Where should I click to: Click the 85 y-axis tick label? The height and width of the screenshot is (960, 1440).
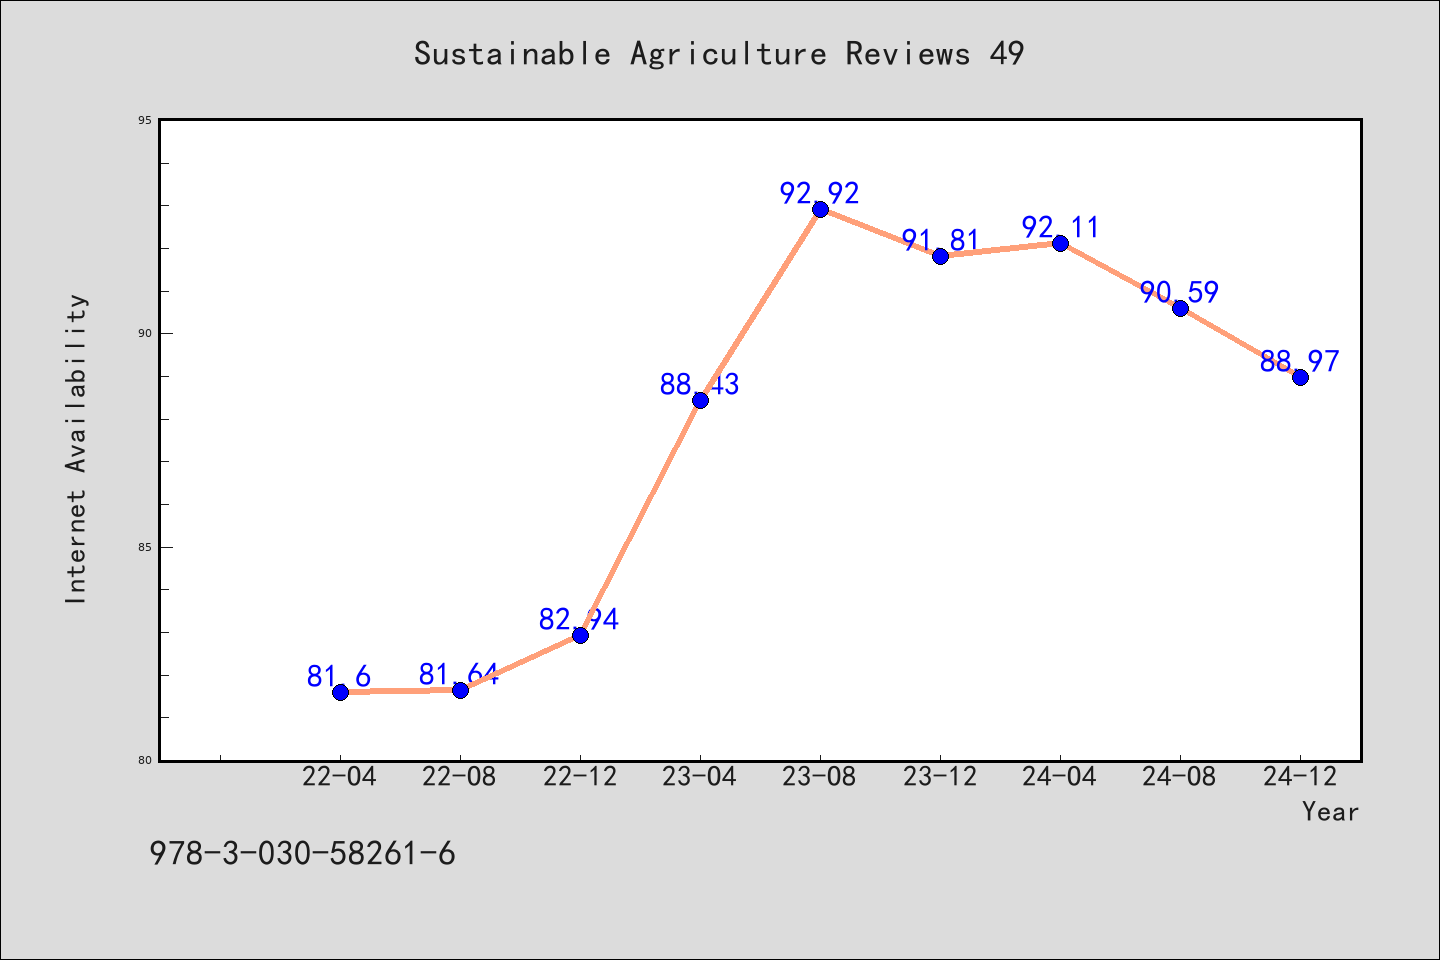[146, 547]
